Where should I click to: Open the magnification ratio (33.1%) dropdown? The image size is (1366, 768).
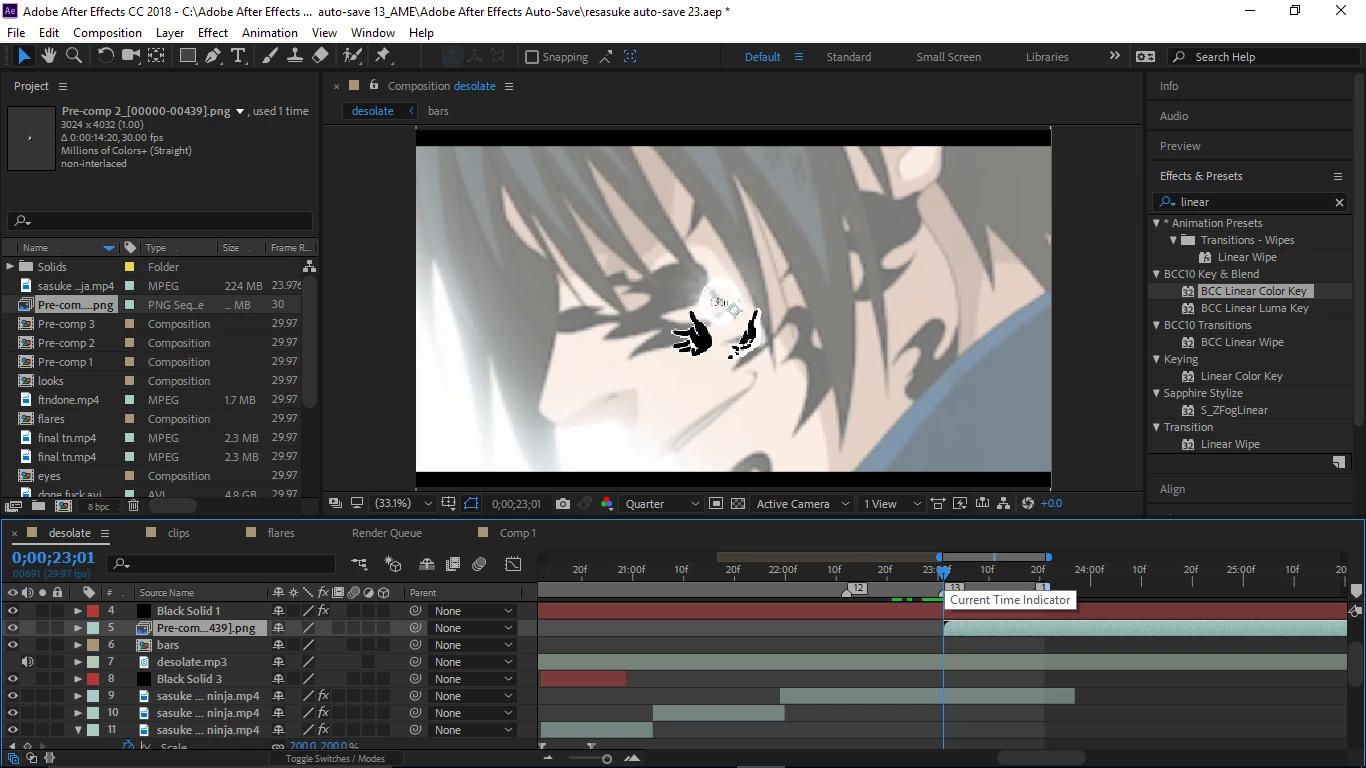click(404, 504)
